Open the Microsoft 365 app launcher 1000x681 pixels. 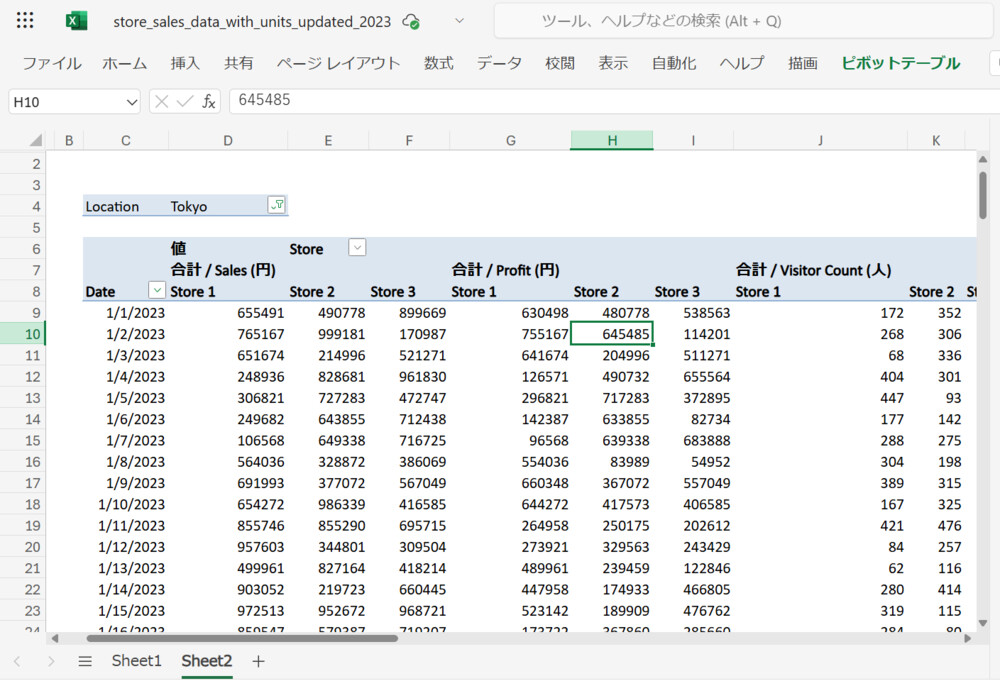26,21
